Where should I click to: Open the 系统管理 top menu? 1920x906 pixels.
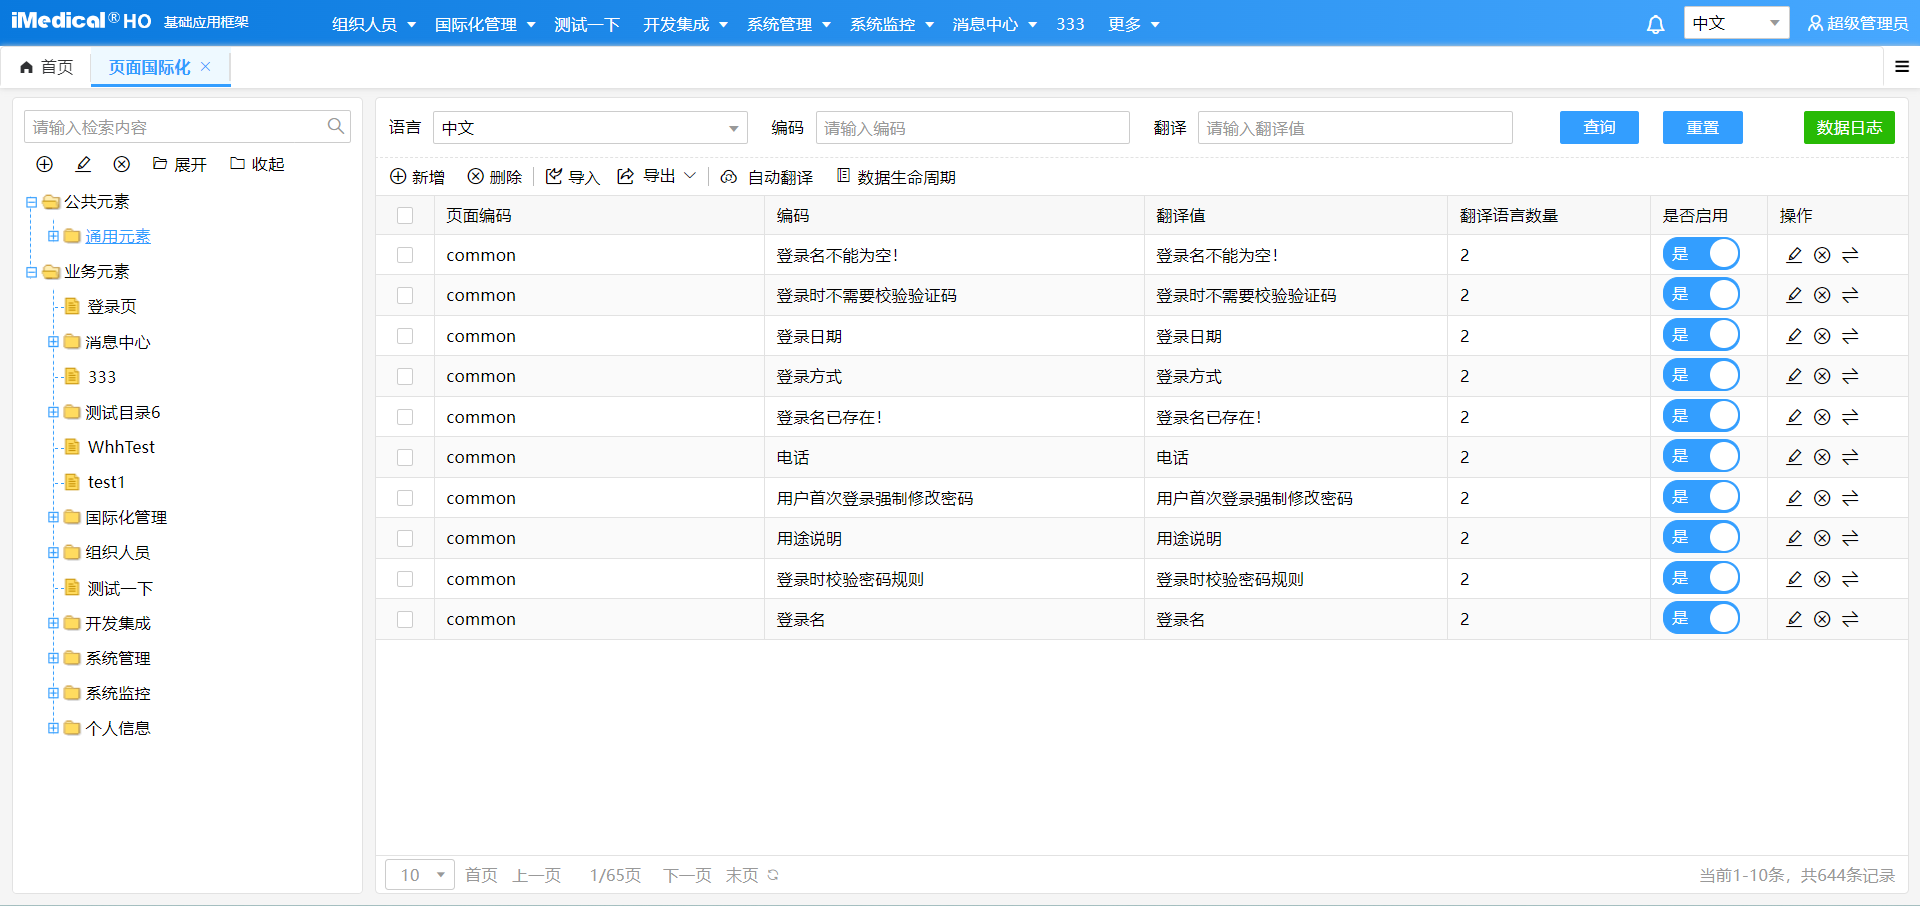tap(789, 24)
